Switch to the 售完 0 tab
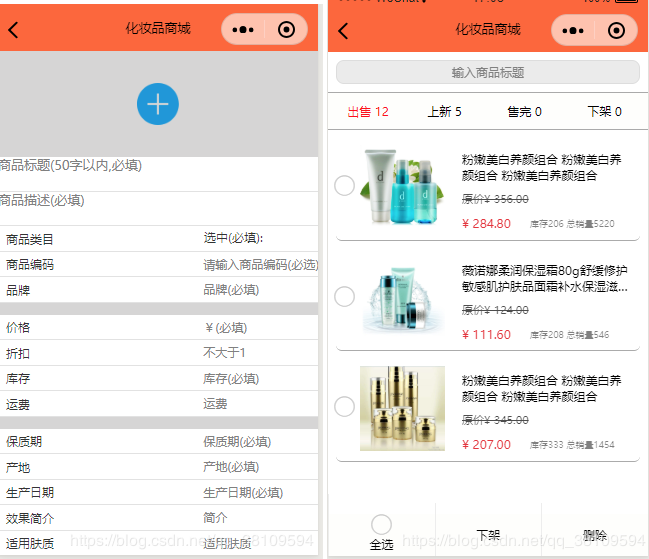649x559 pixels. pyautogui.click(x=524, y=112)
